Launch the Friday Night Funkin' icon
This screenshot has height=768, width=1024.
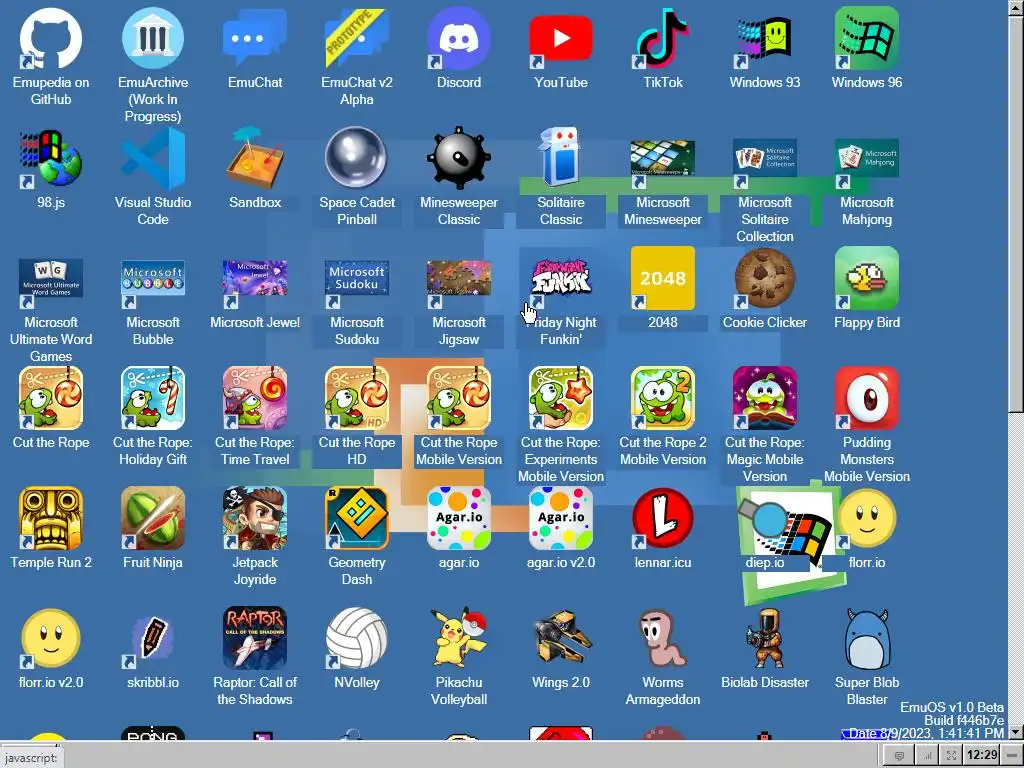point(560,278)
